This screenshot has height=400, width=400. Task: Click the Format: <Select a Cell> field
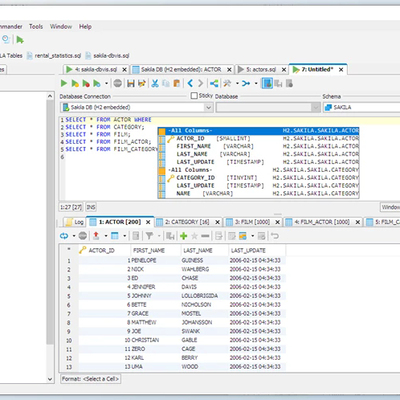[x=91, y=379]
